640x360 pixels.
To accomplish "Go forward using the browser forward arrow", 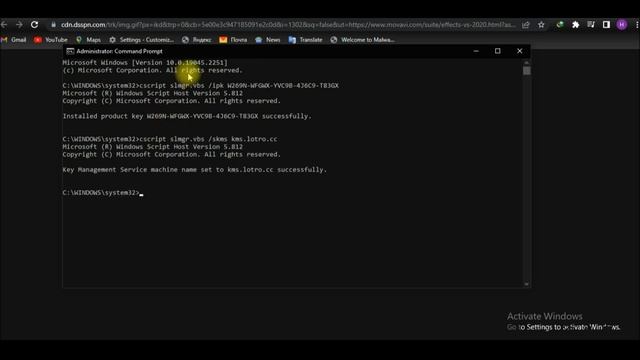I will pos(19,25).
